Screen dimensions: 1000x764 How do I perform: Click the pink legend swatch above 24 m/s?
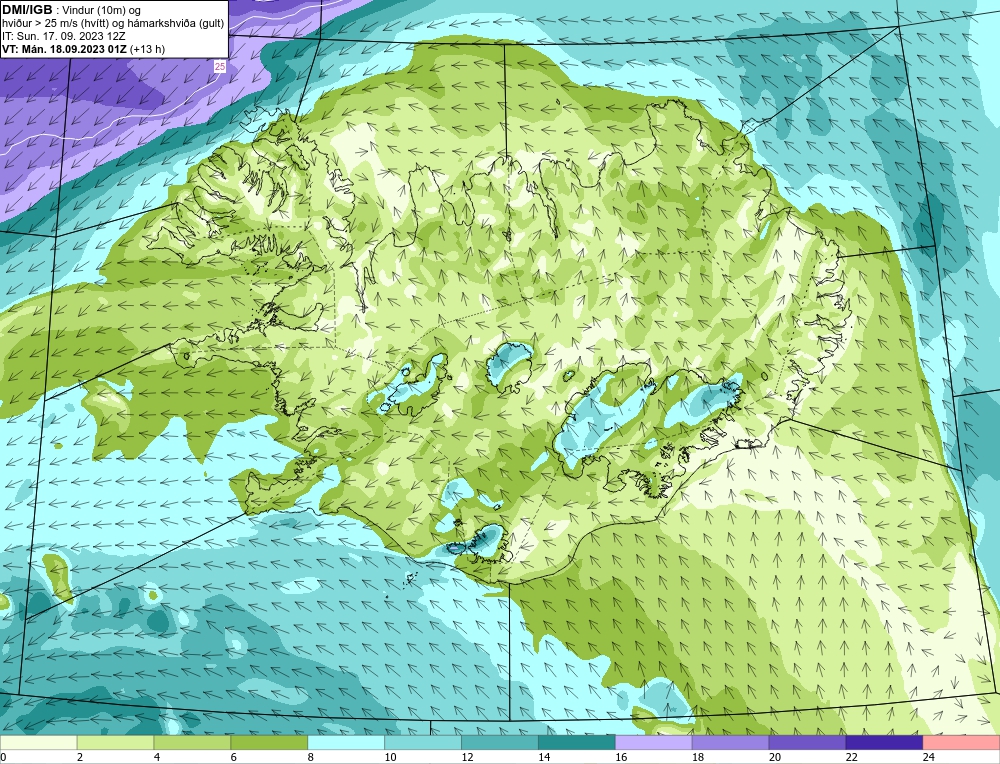tap(961, 743)
